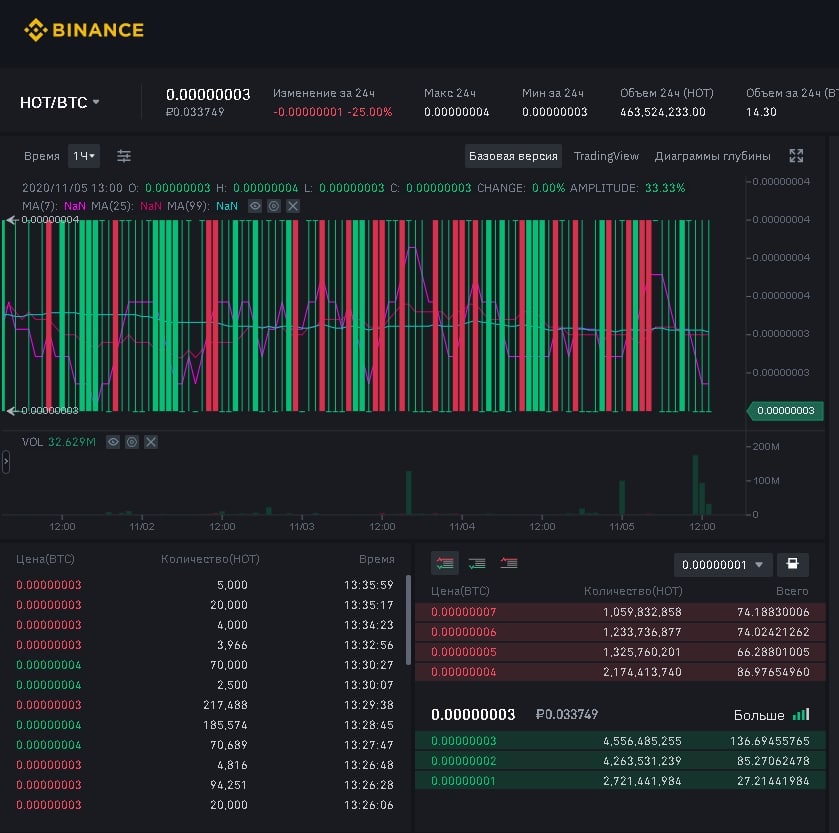The width and height of the screenshot is (839, 833).
Task: Click Больше link in order book
Action: point(759,715)
